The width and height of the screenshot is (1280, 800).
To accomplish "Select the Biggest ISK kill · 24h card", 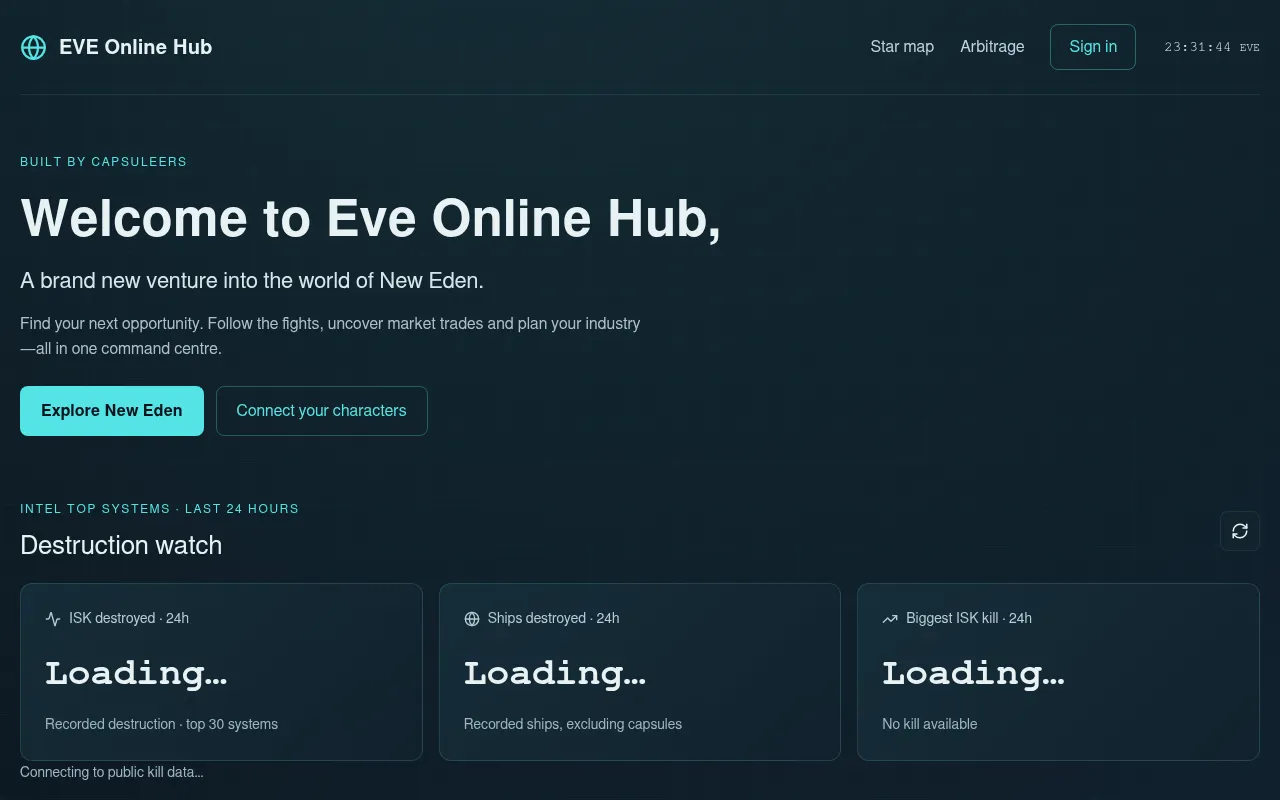I will click(x=1058, y=672).
